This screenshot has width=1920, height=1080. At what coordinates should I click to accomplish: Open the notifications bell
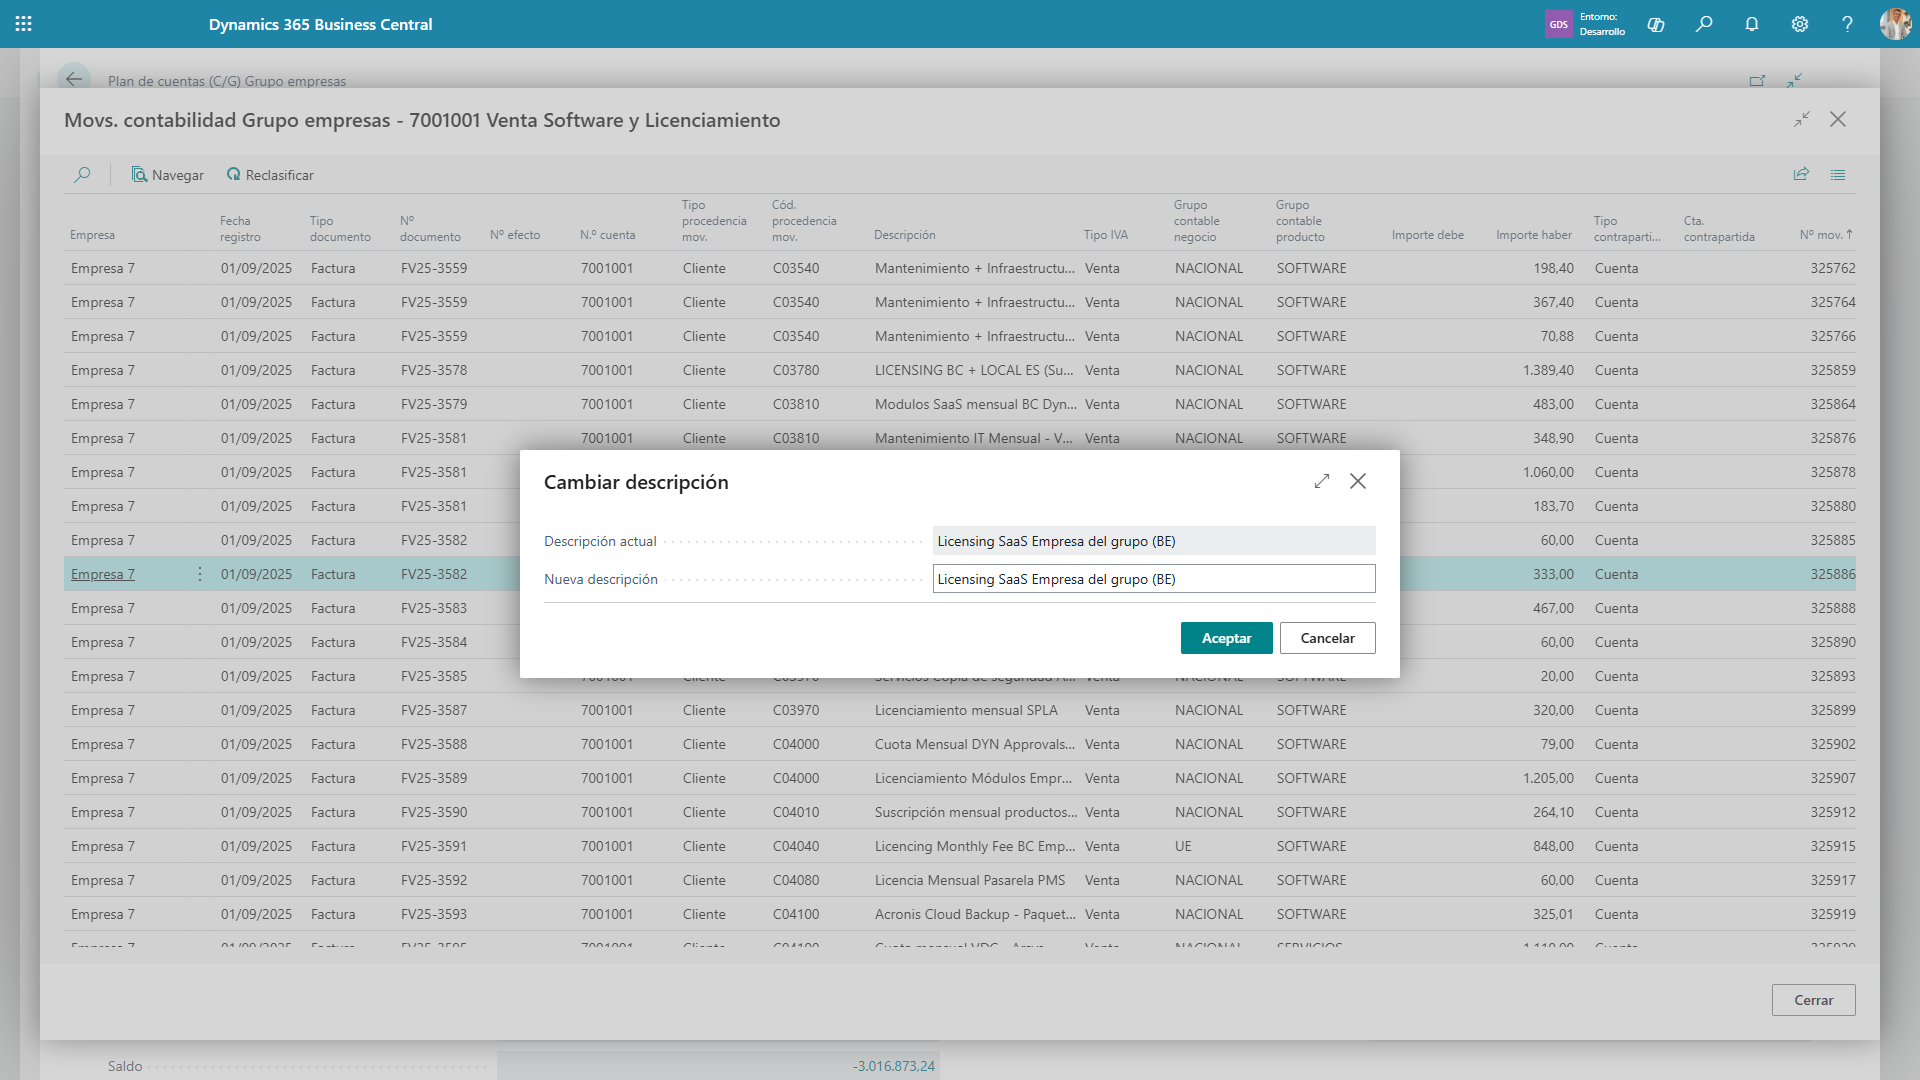(1752, 24)
